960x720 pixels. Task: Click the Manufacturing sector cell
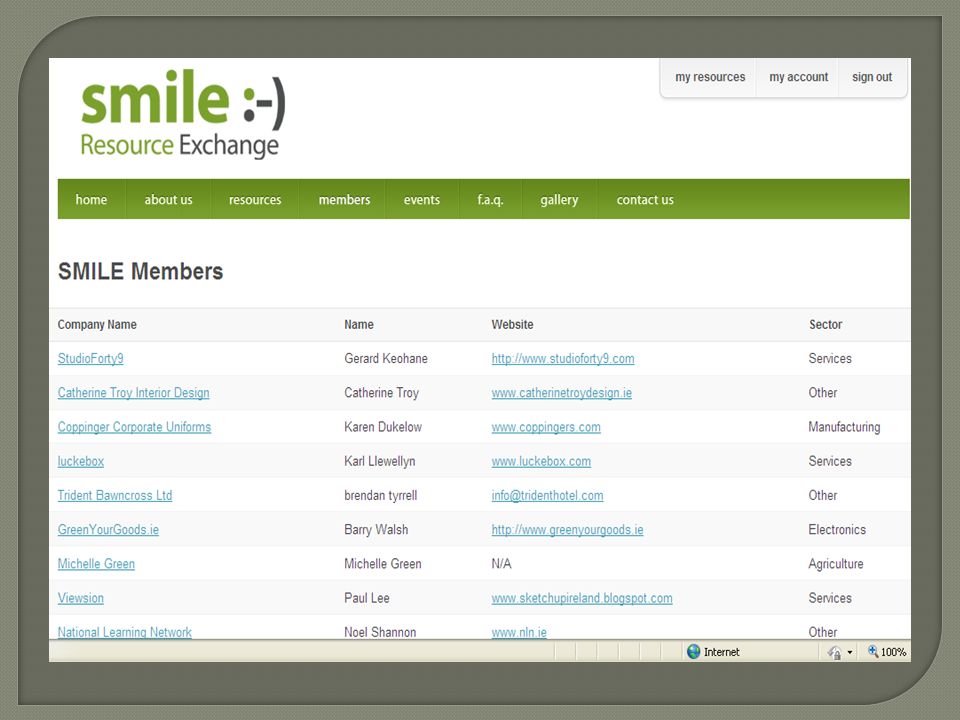point(844,427)
